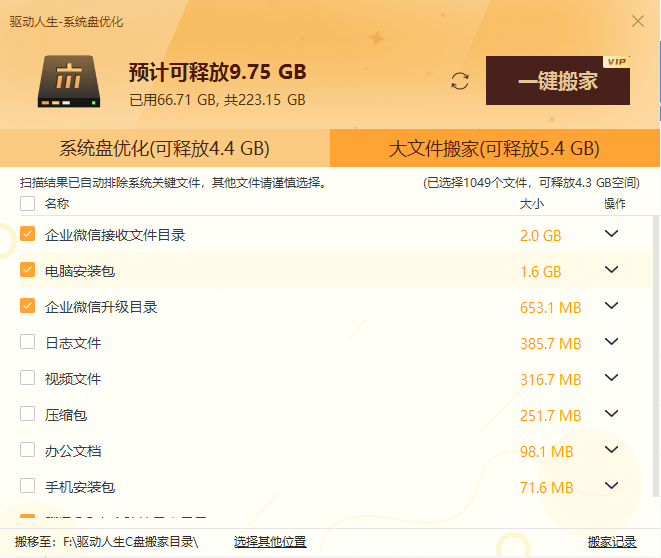Screen dimensions: 661x558
Task: Click the 办公文档 row label
Action: [x=73, y=451]
